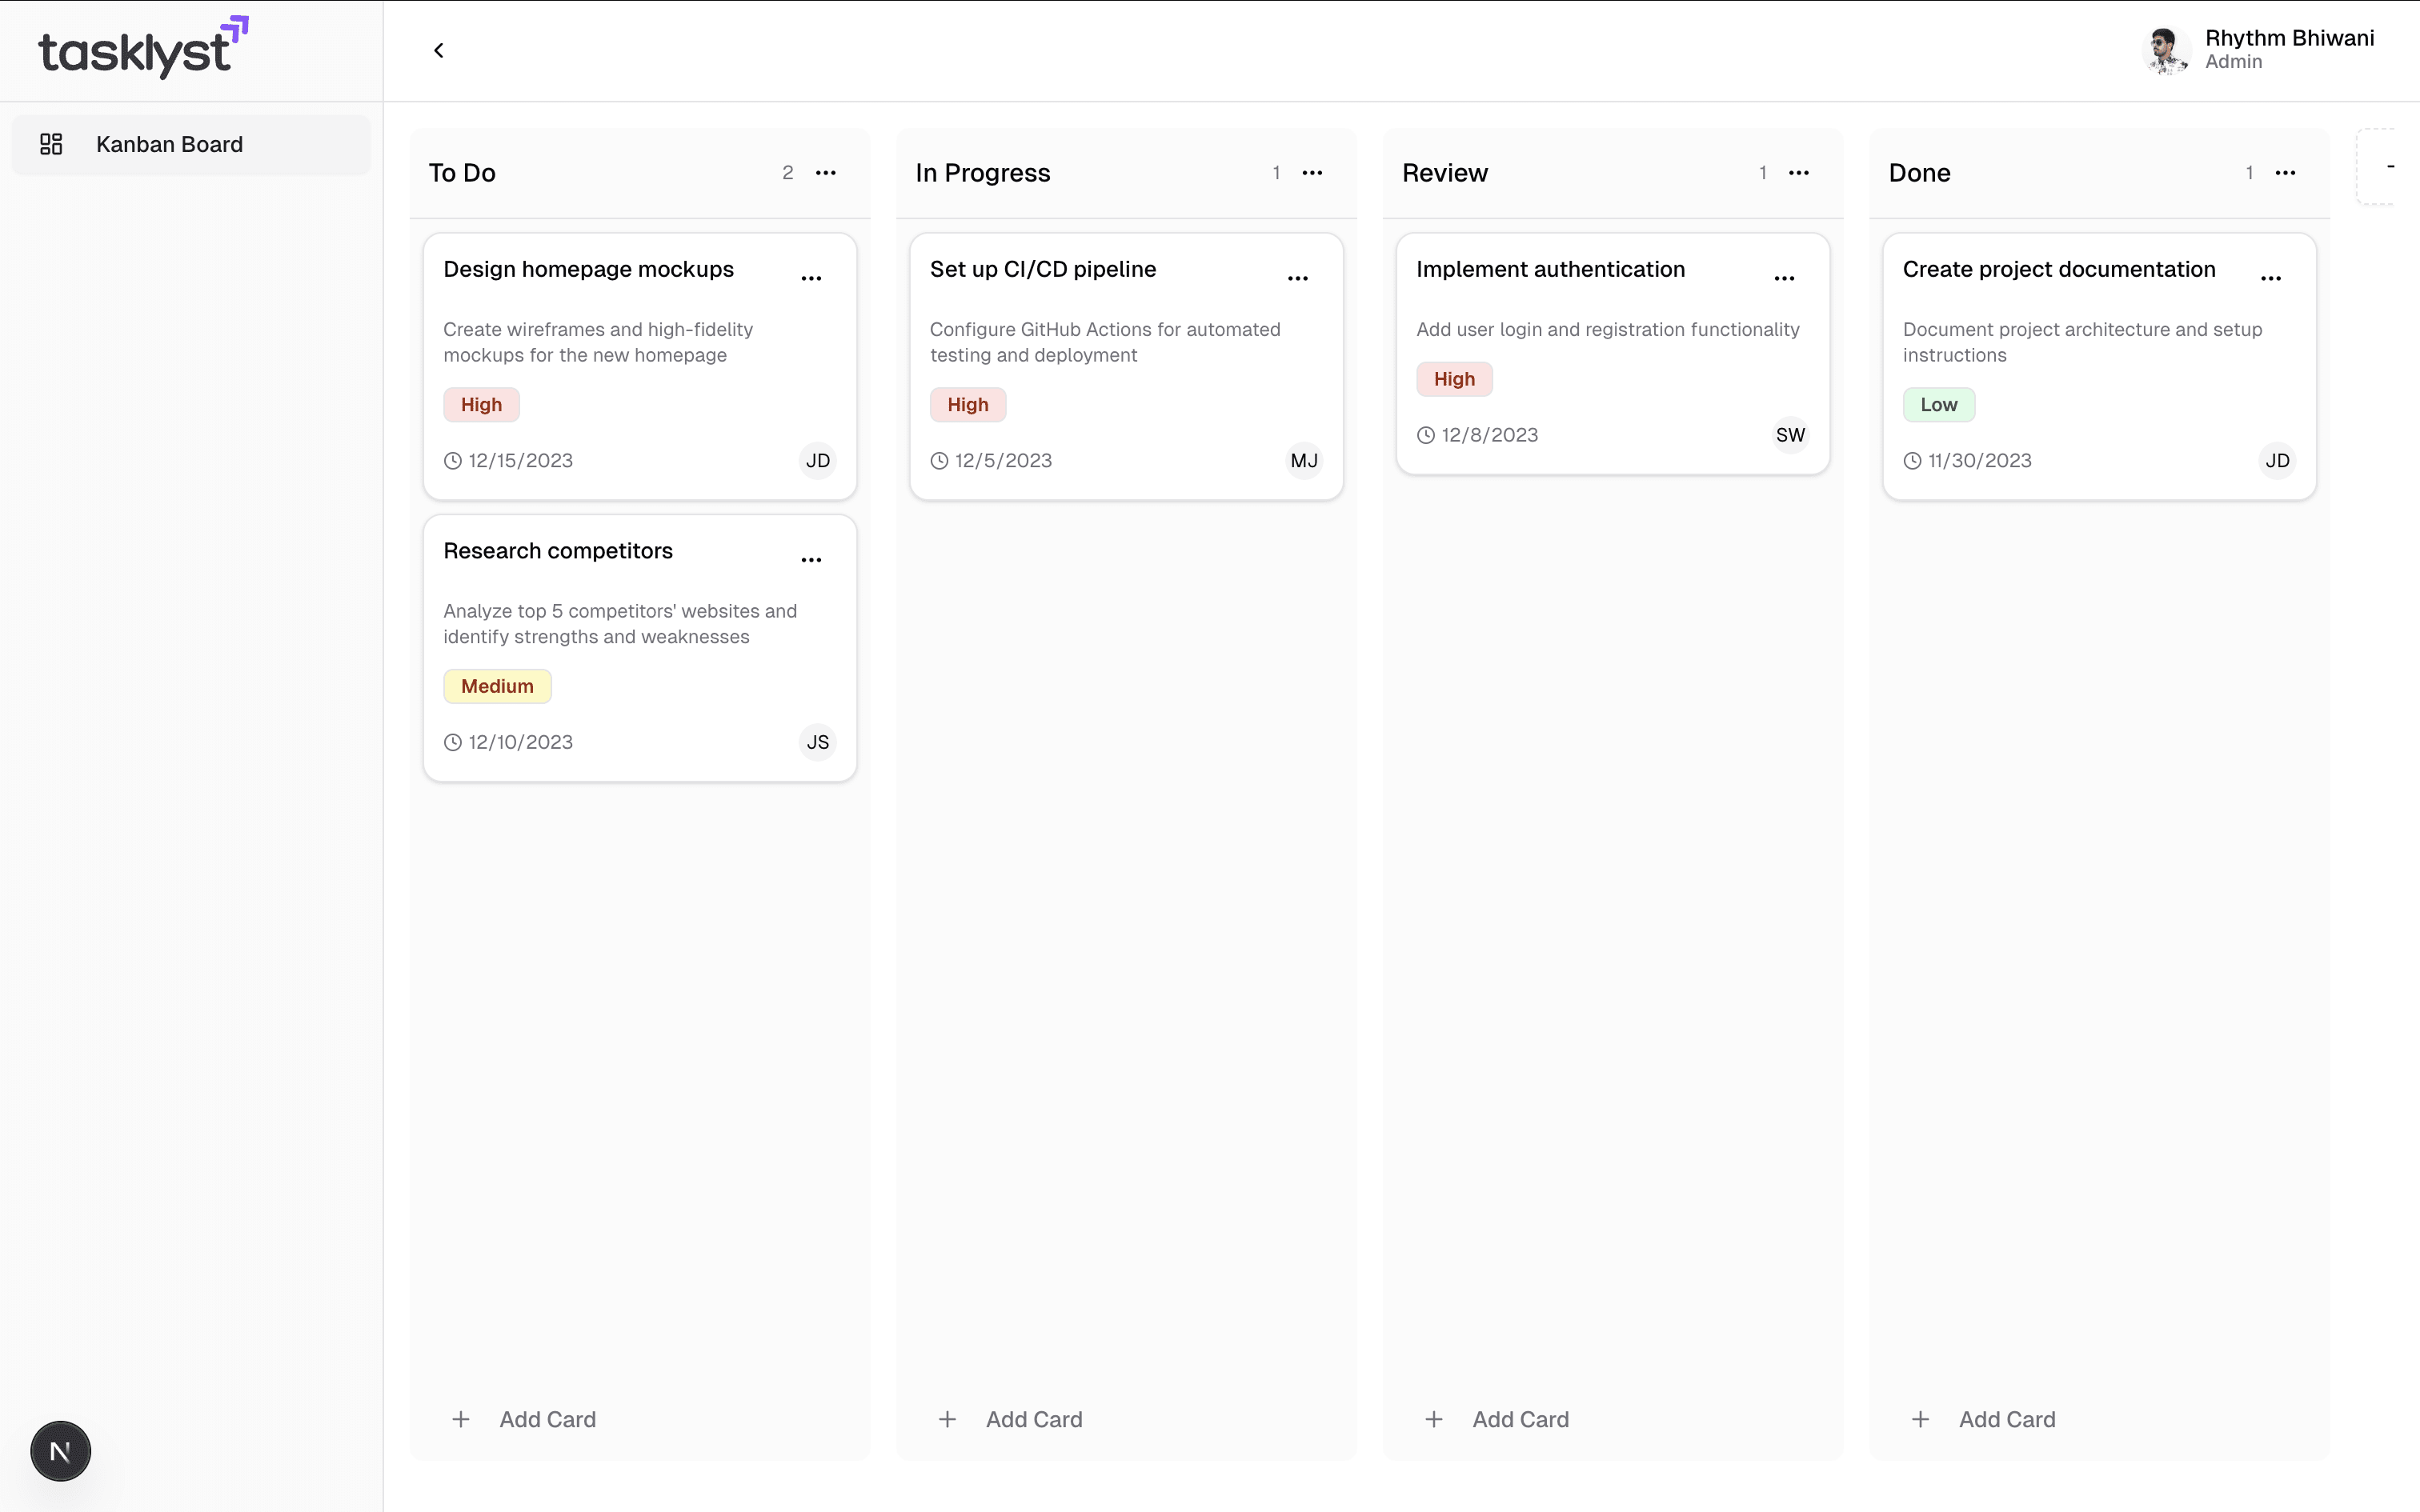The width and height of the screenshot is (2420, 1512).
Task: Click the Review column title
Action: (1444, 173)
